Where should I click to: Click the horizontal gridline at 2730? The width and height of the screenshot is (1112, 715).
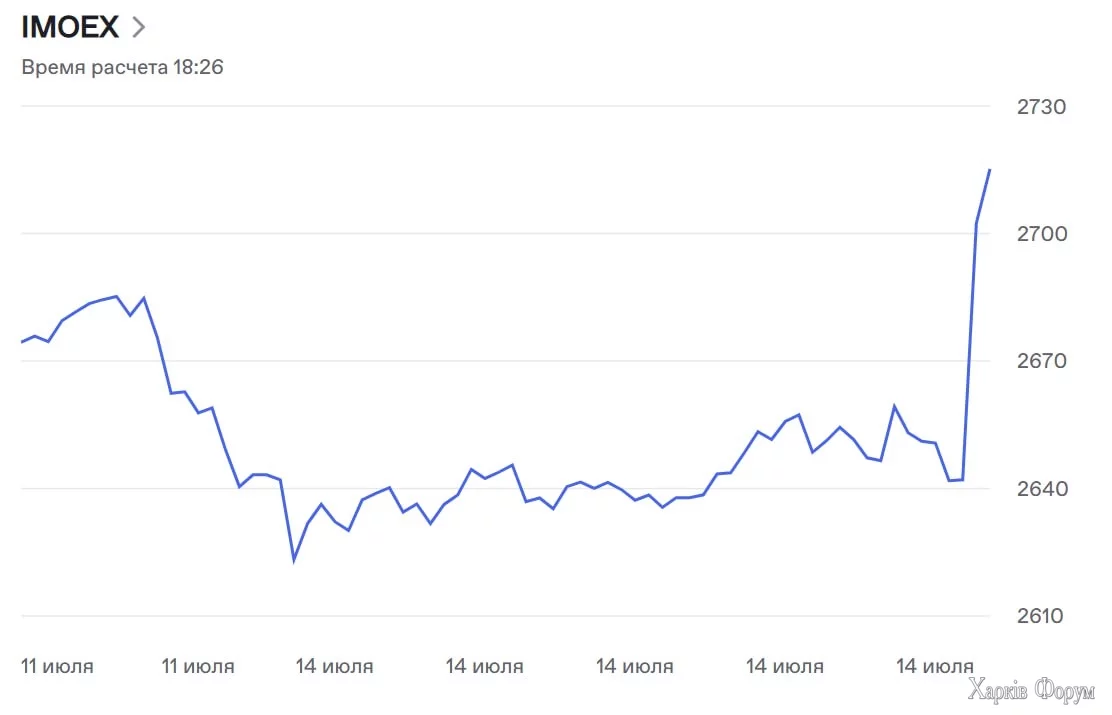[500, 107]
